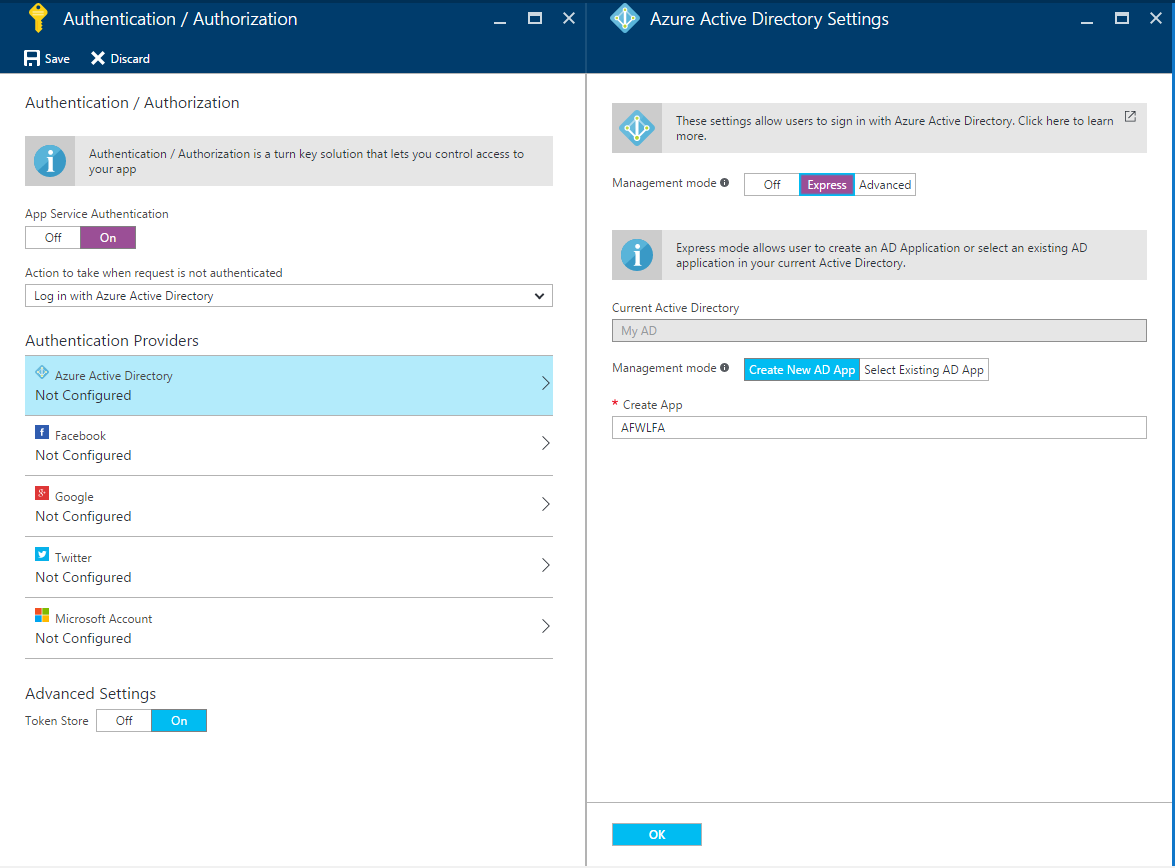Set Token Store to On
Viewport: 1175px width, 868px height.
179,720
